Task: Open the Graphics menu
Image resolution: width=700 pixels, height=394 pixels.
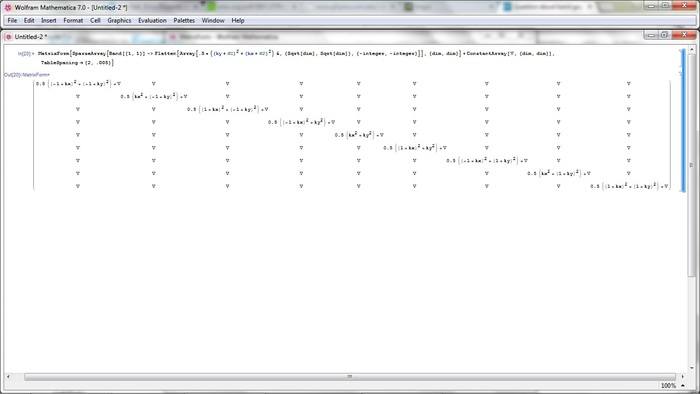Action: click(x=119, y=21)
